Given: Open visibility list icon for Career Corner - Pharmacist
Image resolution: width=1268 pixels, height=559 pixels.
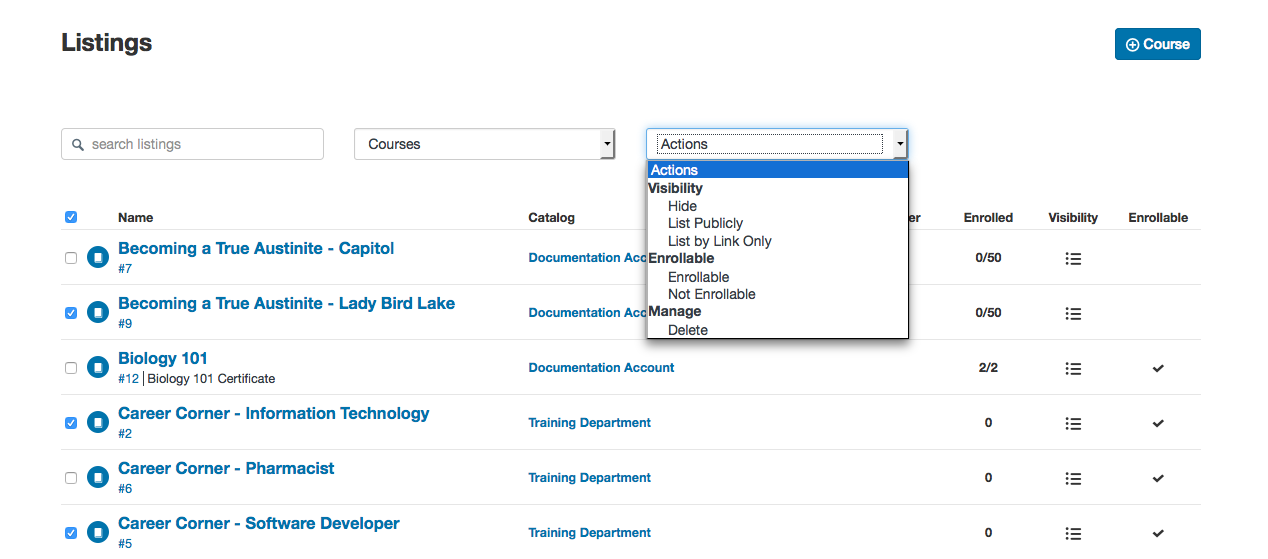Looking at the screenshot, I should click(1073, 478).
